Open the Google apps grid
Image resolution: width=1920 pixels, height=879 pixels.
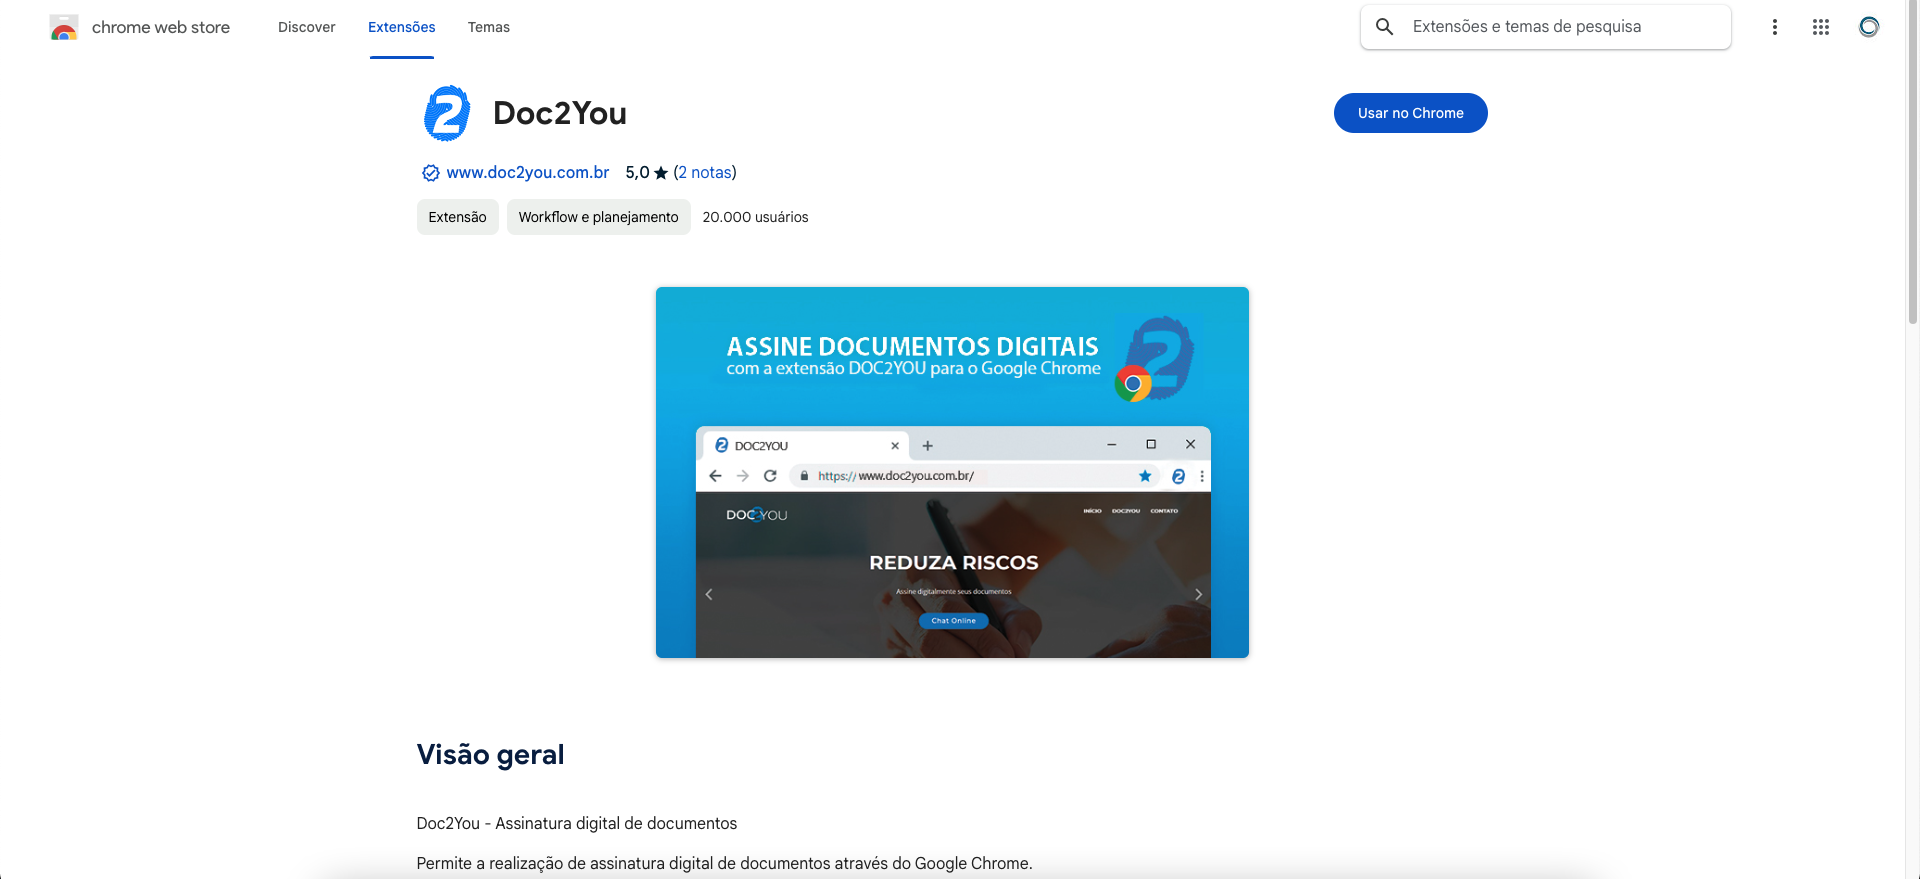(x=1821, y=27)
